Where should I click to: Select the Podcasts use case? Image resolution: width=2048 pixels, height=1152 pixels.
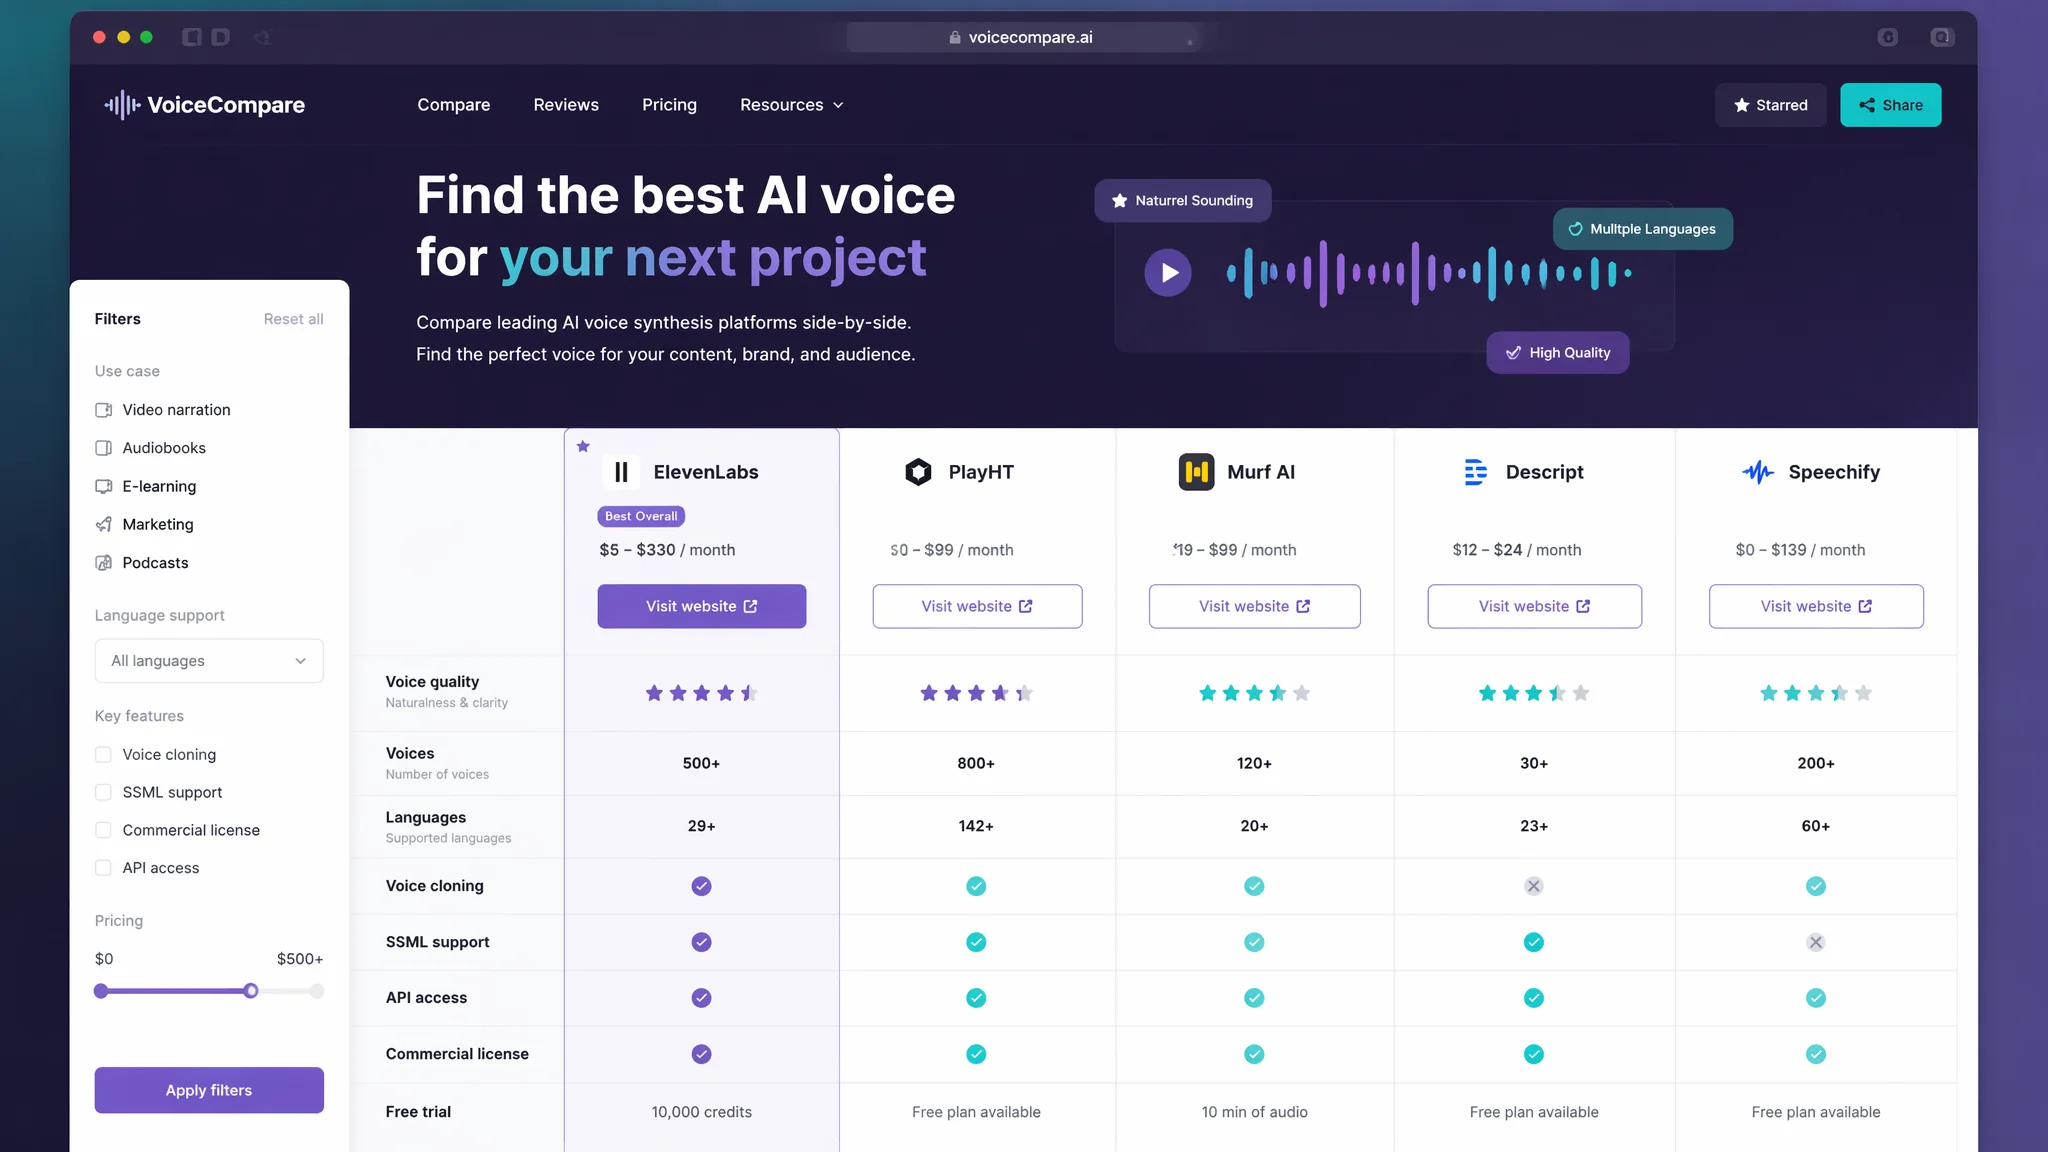tap(142, 563)
